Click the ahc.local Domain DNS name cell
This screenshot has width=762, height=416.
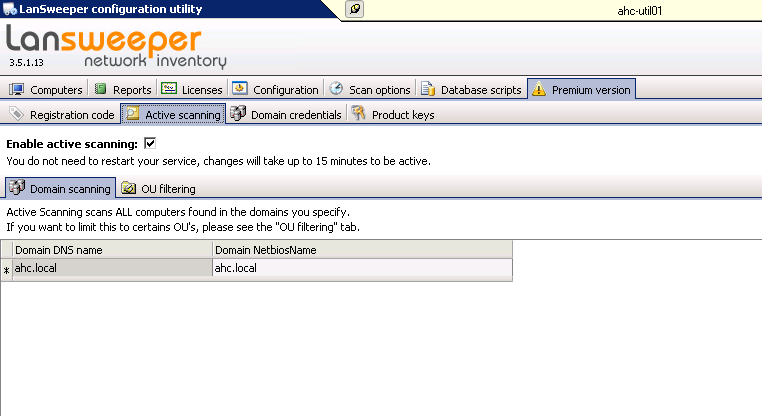pyautogui.click(x=111, y=268)
